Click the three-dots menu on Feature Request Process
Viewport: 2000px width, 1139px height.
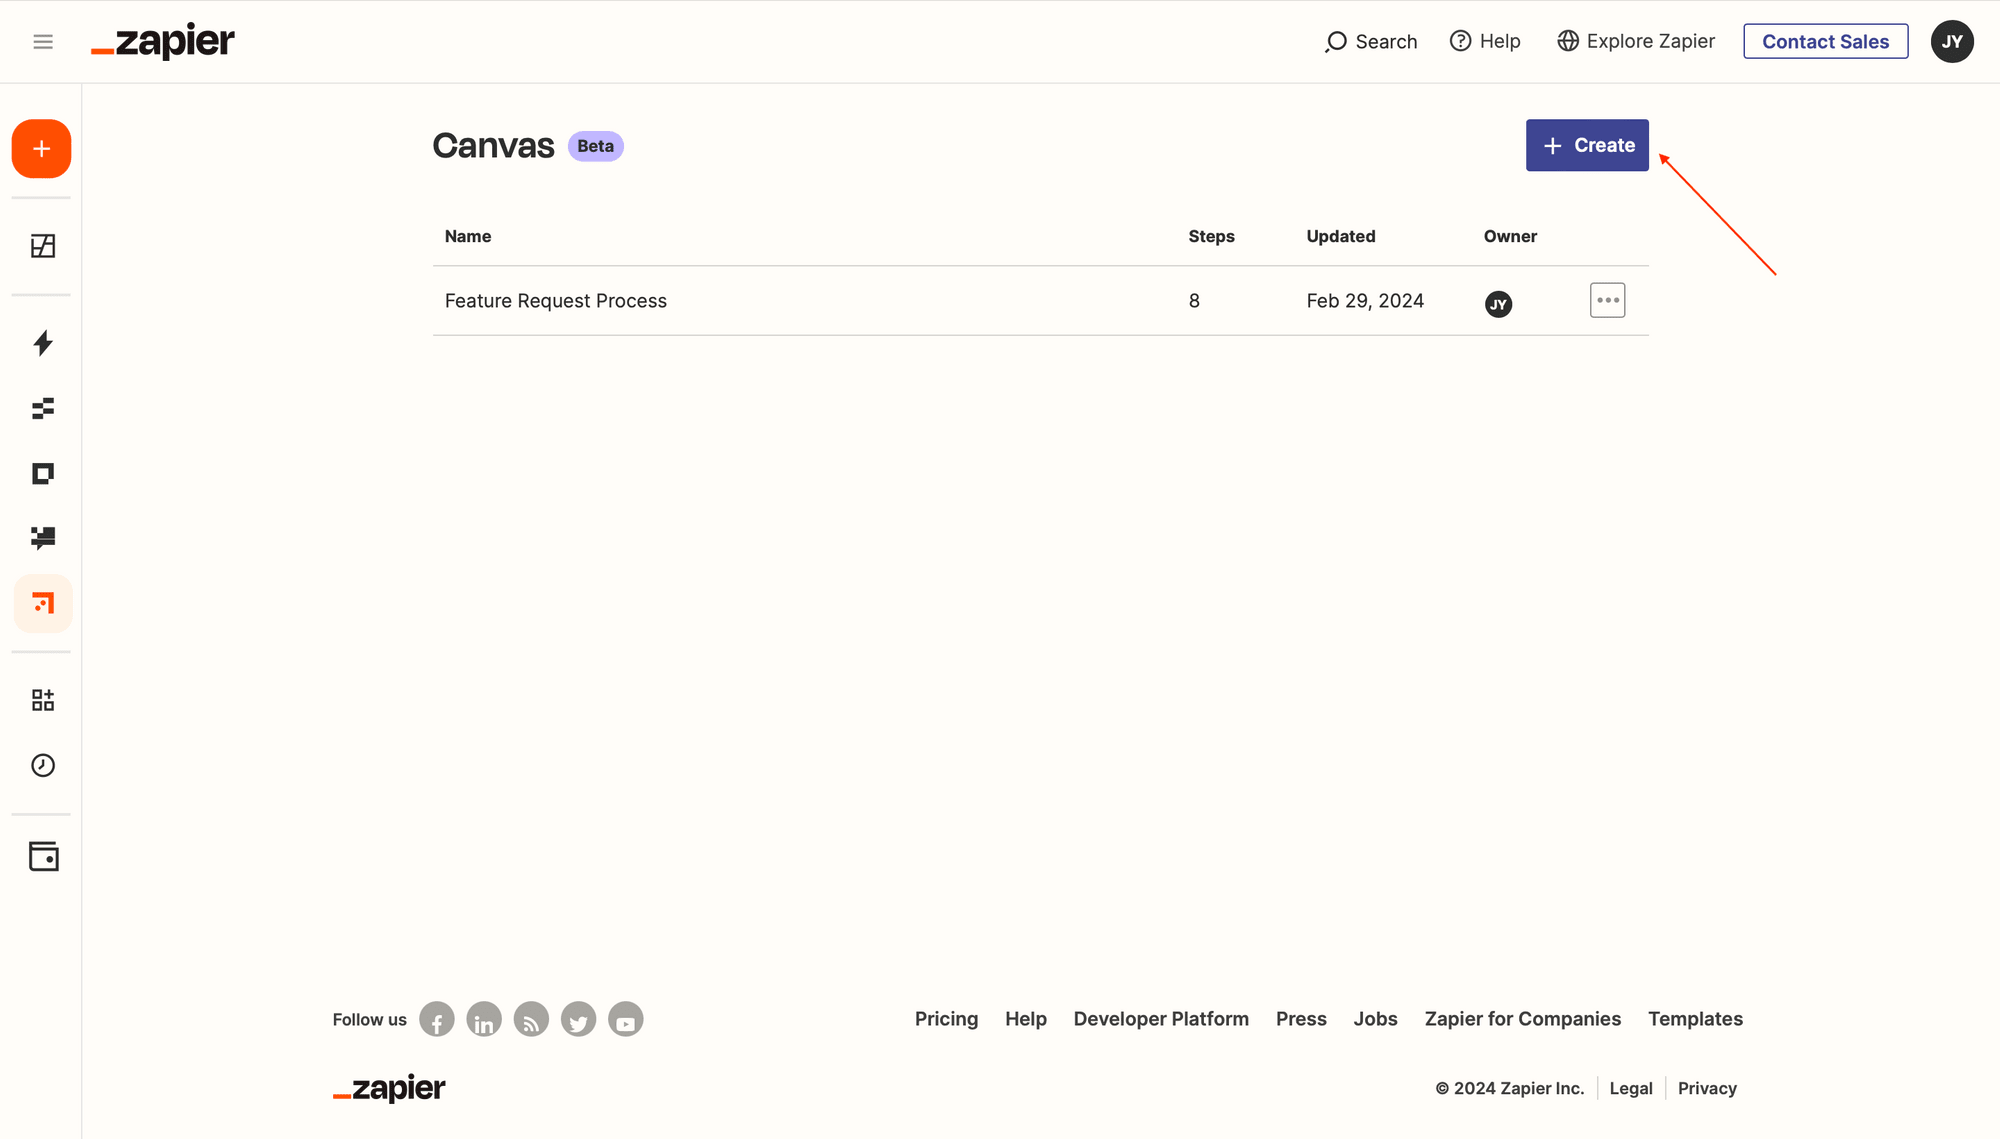[1607, 300]
